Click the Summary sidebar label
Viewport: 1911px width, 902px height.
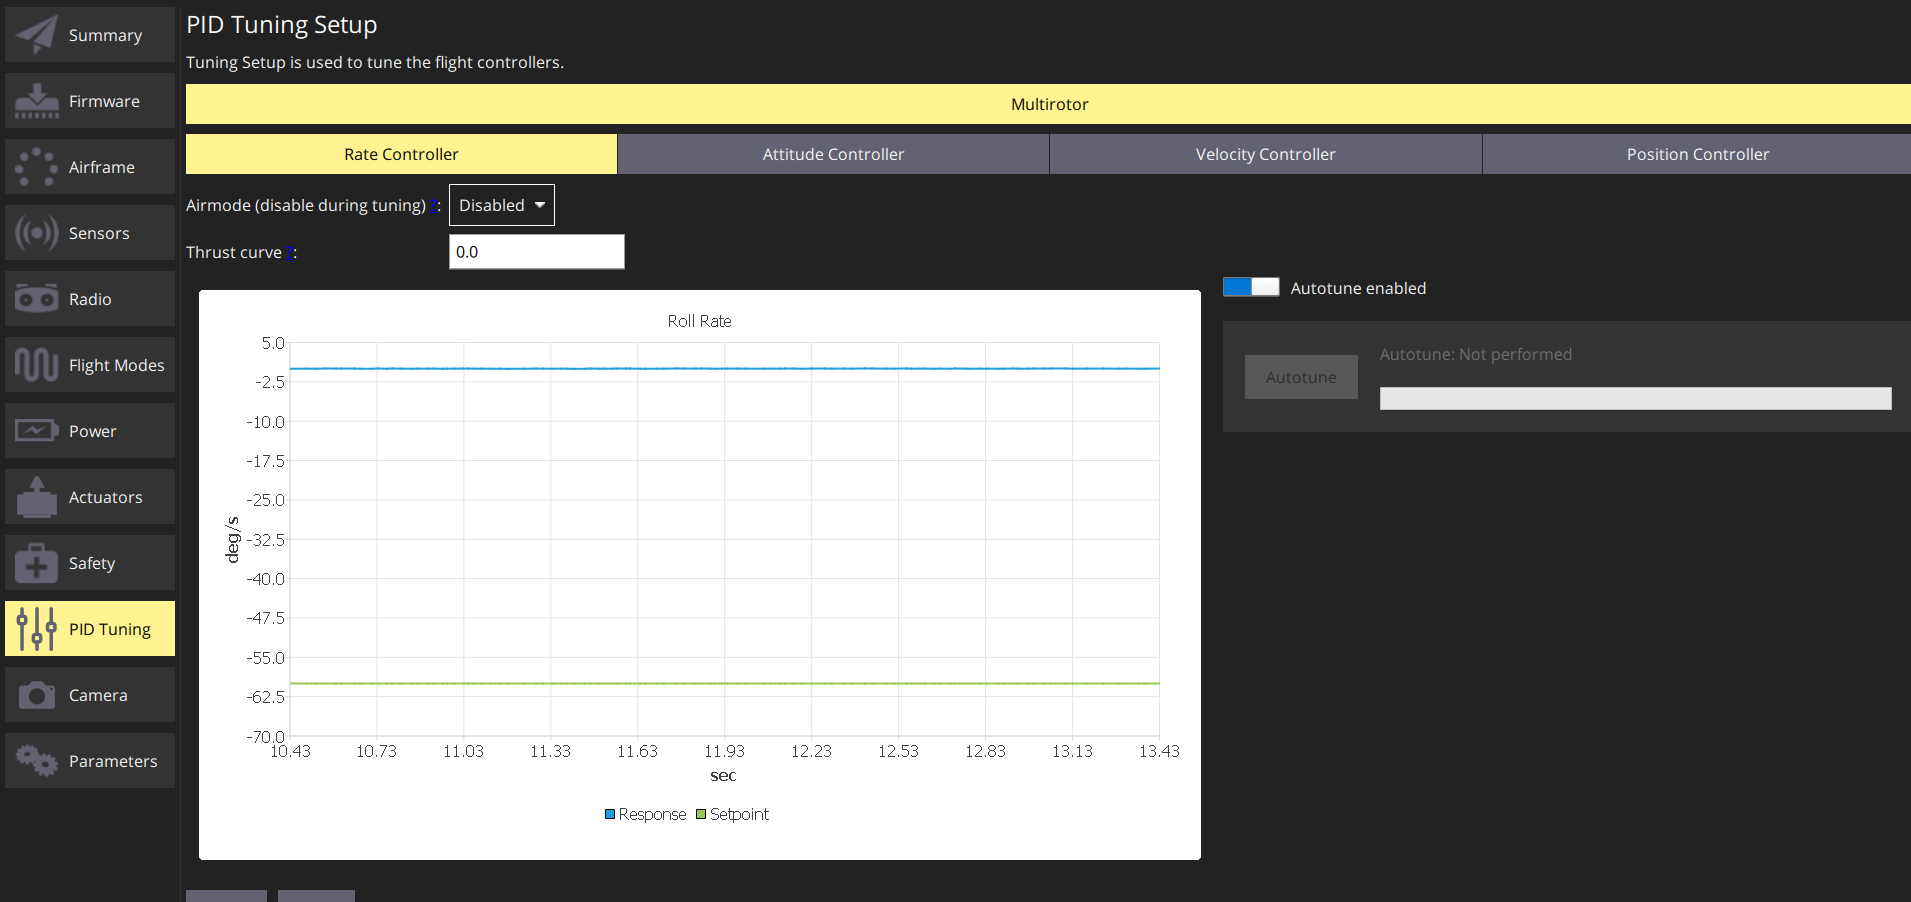coord(105,35)
